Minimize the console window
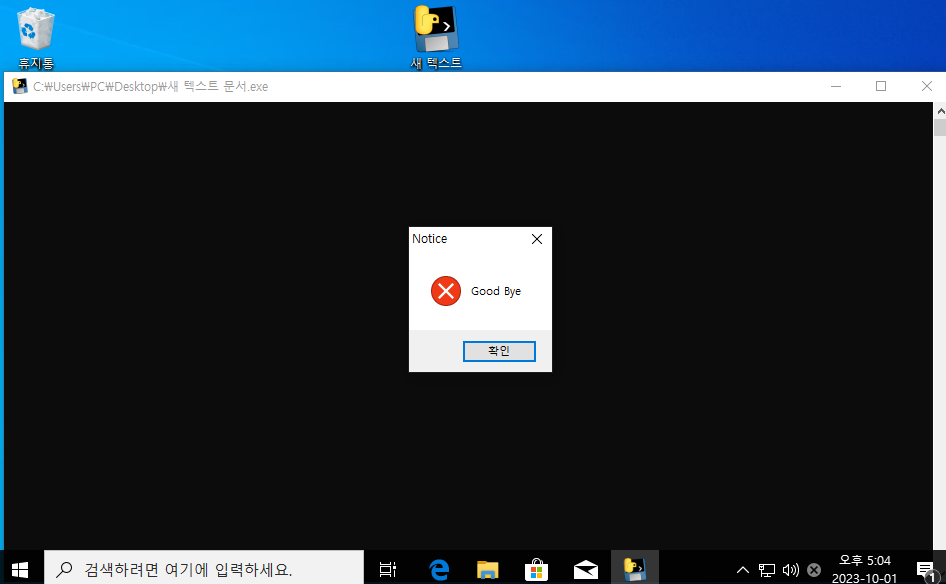Image resolution: width=946 pixels, height=584 pixels. click(x=836, y=86)
